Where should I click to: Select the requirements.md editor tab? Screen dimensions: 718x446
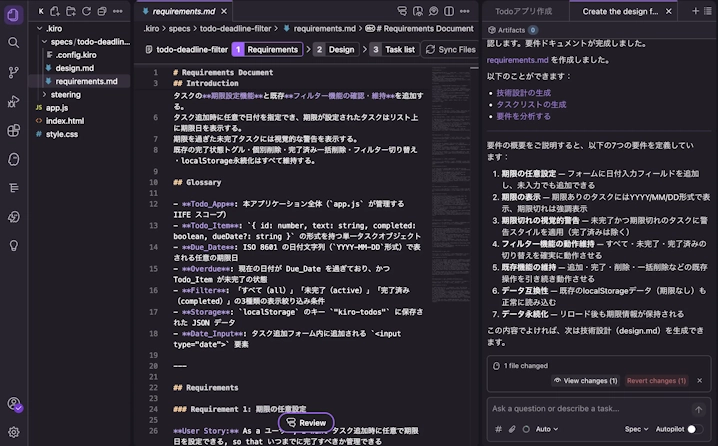pos(183,11)
